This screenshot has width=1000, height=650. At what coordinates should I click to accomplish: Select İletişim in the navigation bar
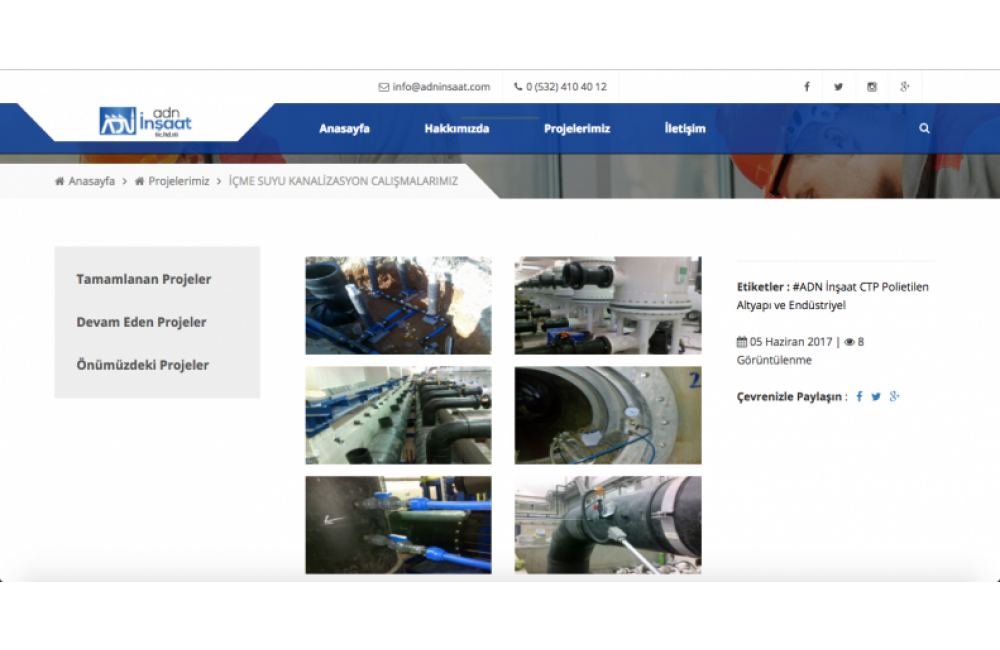(685, 129)
